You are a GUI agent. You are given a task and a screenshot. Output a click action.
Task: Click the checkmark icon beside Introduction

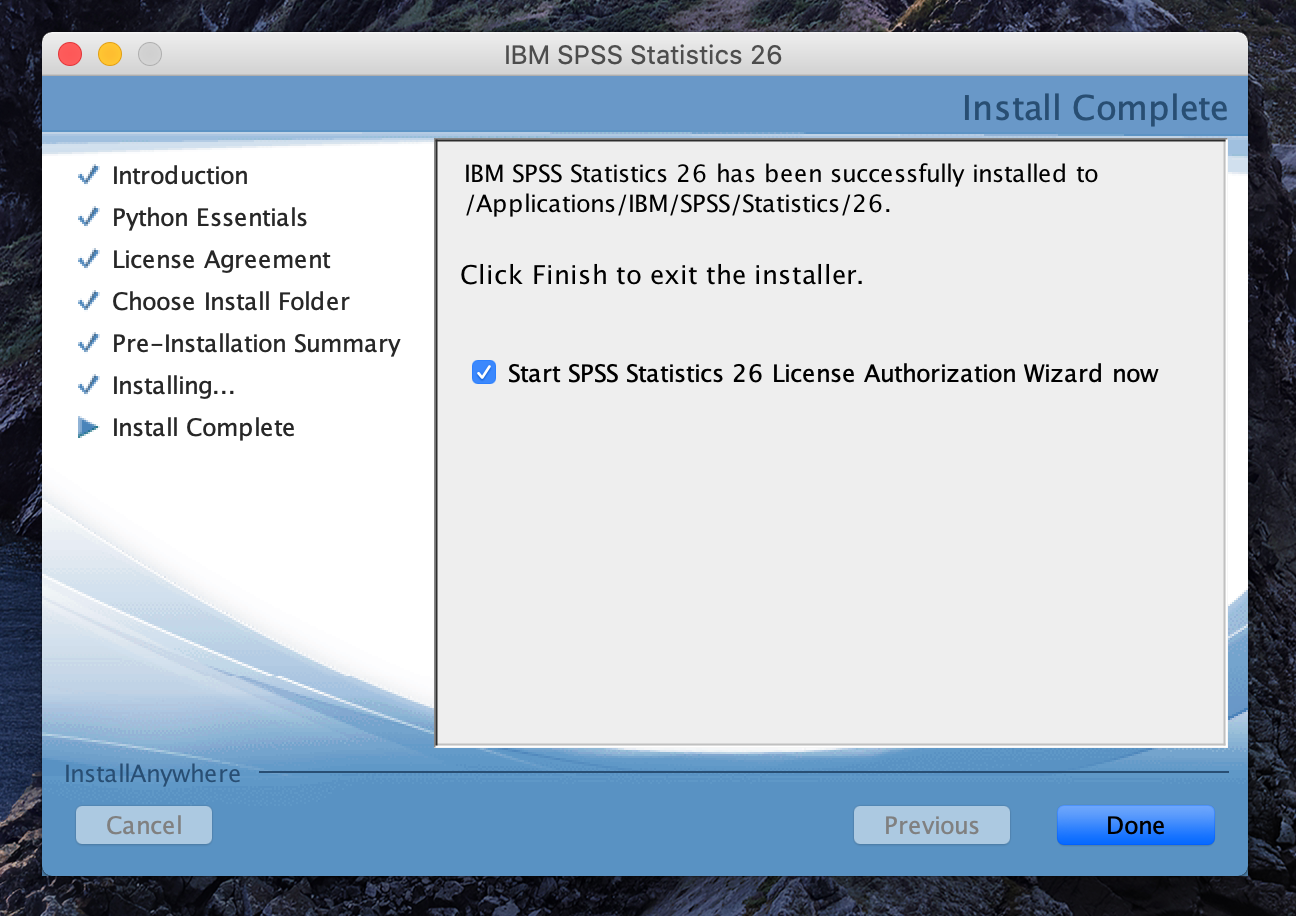pos(89,175)
